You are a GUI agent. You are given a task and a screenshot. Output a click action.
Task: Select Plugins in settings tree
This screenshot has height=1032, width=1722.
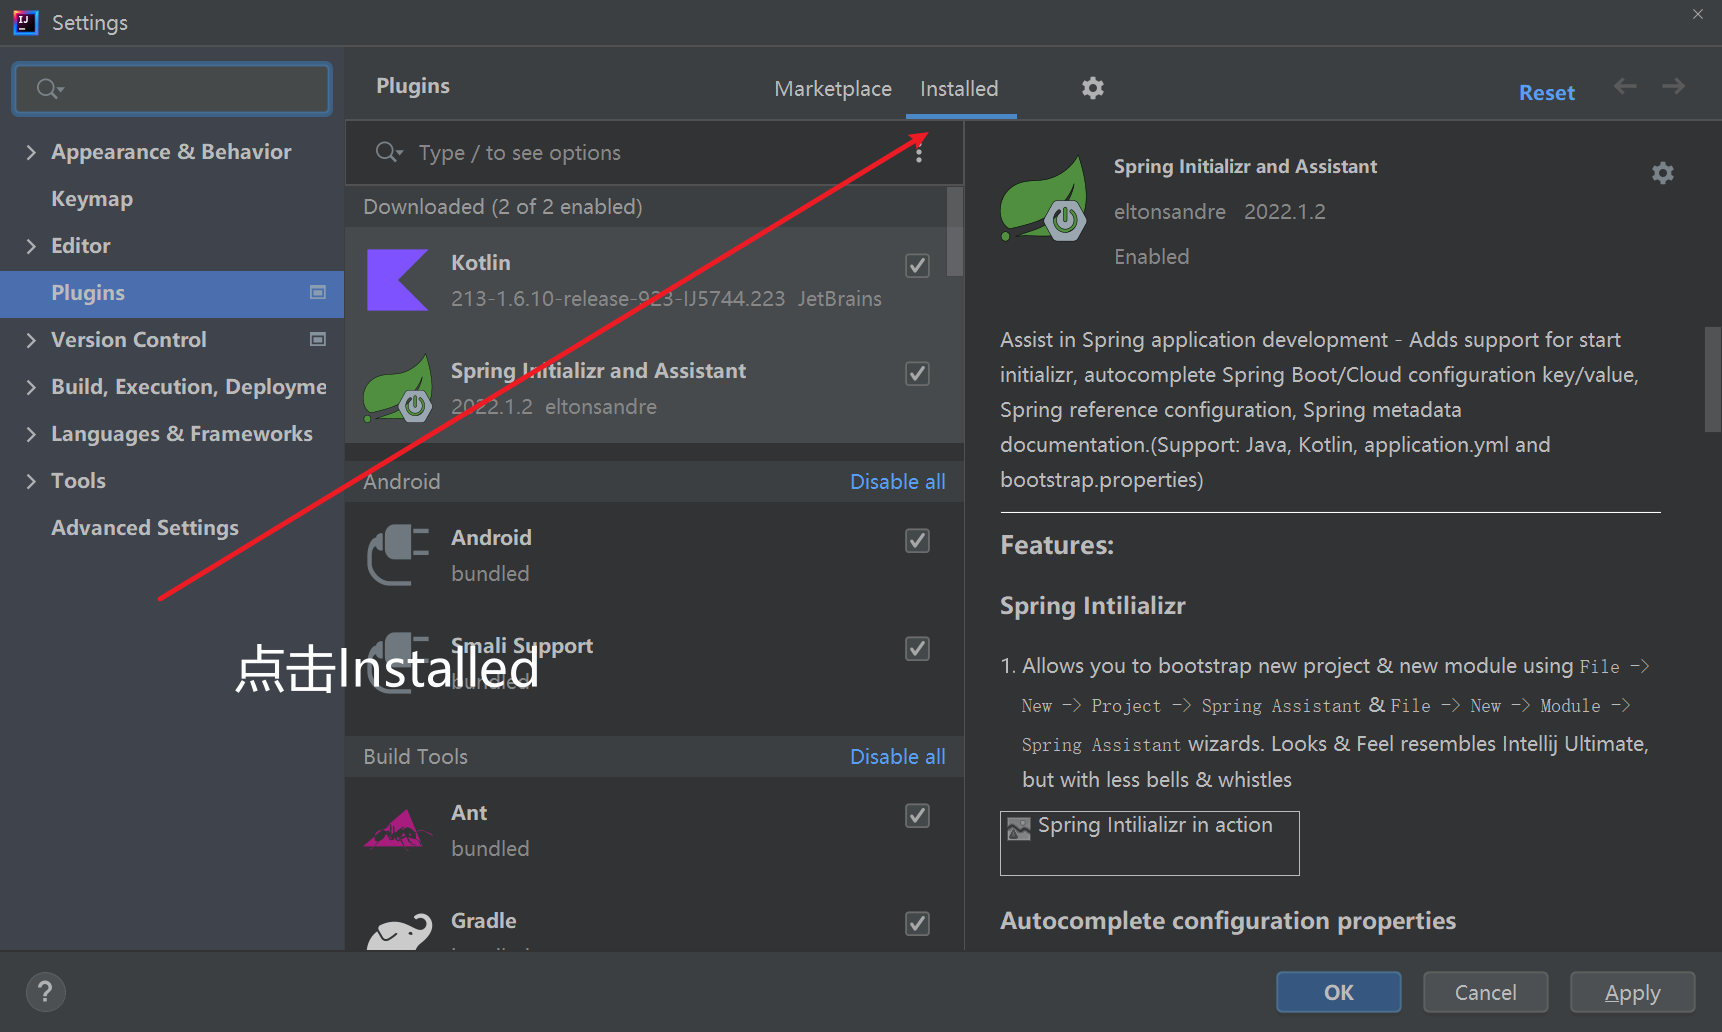(x=172, y=293)
